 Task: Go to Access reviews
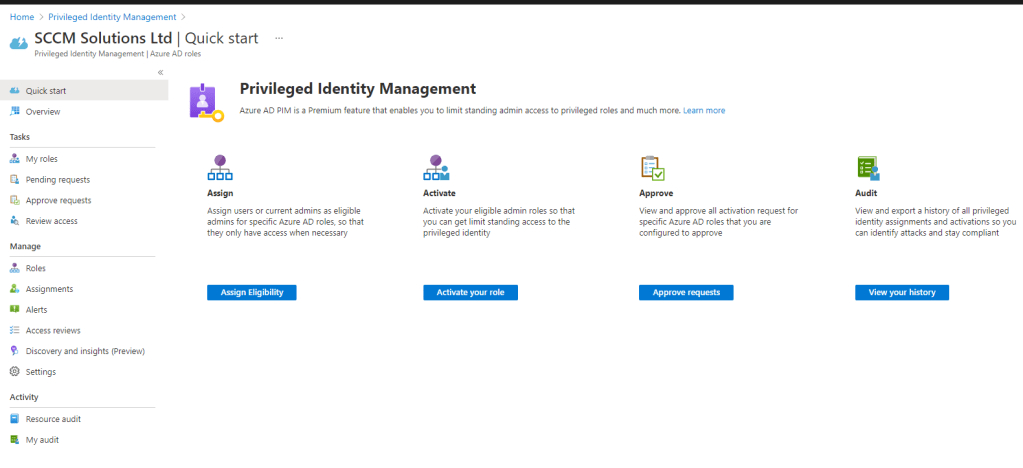(53, 330)
